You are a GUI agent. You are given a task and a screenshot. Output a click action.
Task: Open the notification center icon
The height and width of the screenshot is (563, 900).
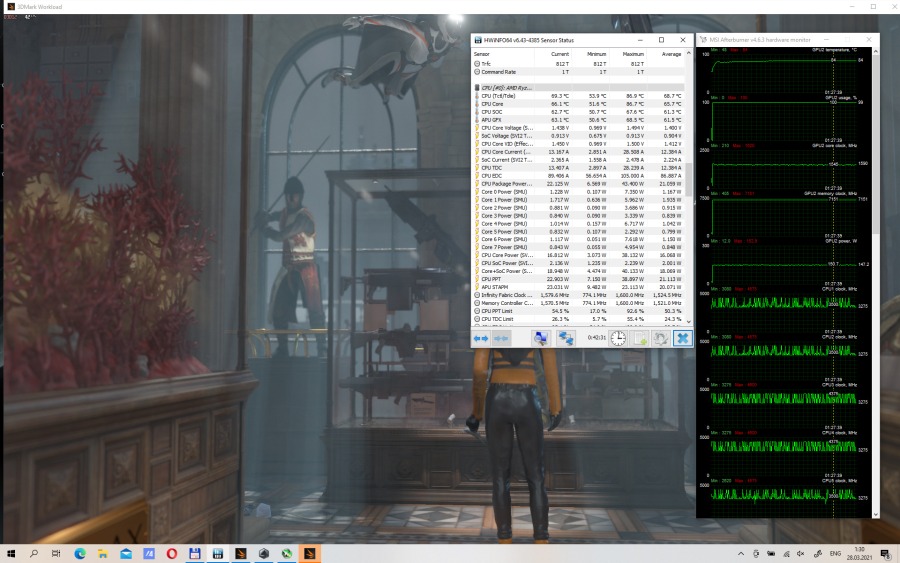click(x=886, y=554)
